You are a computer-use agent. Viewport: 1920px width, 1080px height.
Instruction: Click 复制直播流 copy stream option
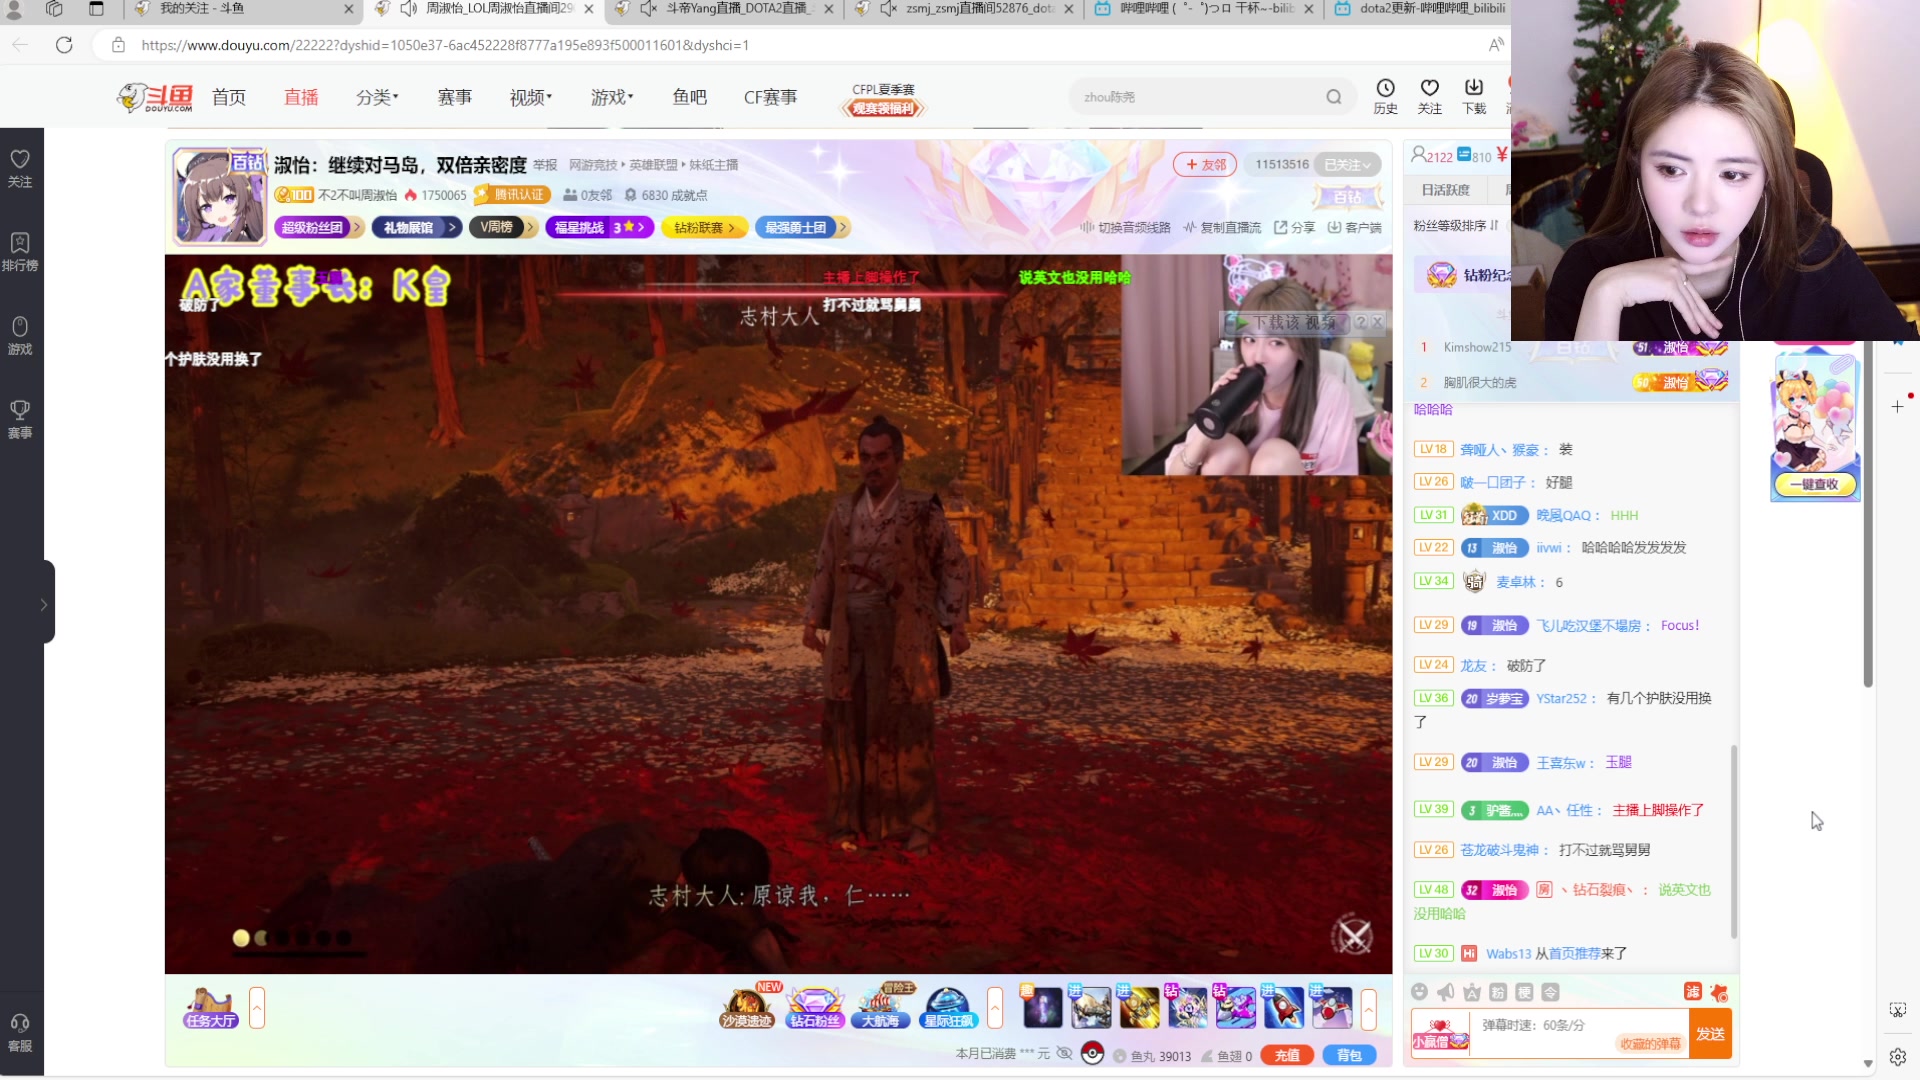point(1222,228)
